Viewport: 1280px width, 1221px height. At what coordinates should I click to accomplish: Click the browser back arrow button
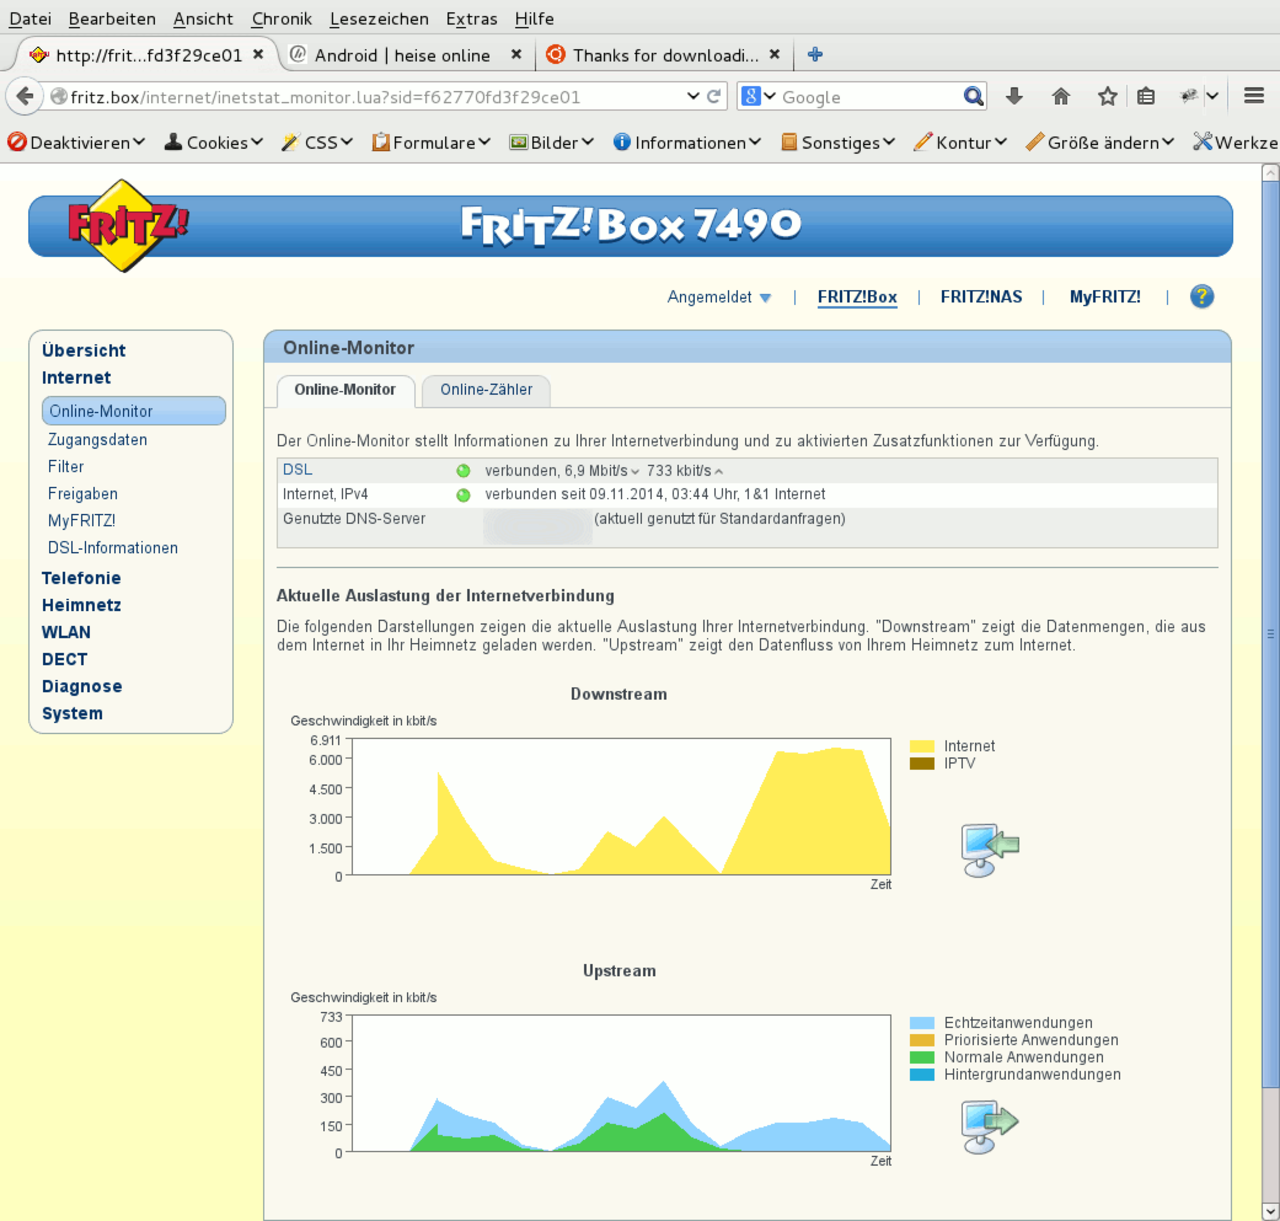24,97
